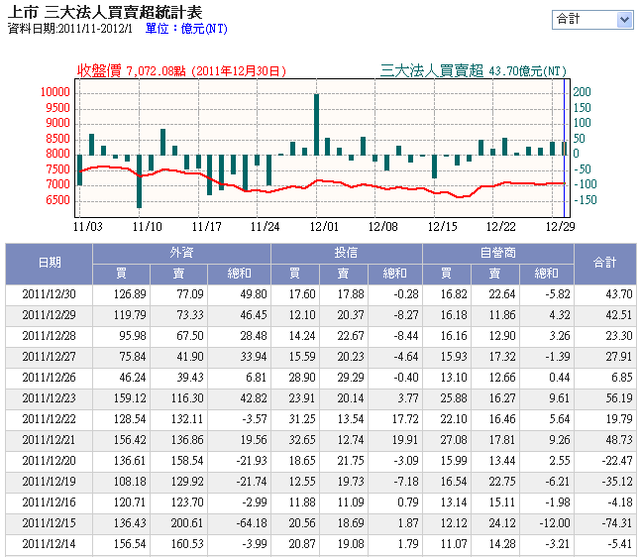
Task: Click the blue vertical marker at 12/29
Action: point(564,148)
